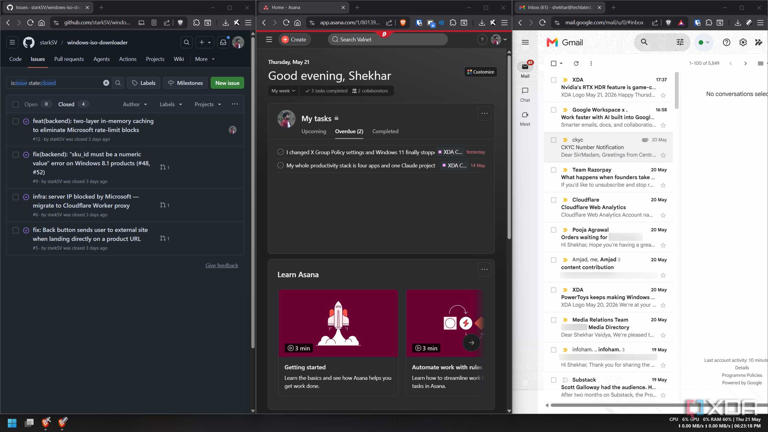Viewport: 768px width, 432px height.
Task: Open Task View on taskbar
Action: [29, 422]
